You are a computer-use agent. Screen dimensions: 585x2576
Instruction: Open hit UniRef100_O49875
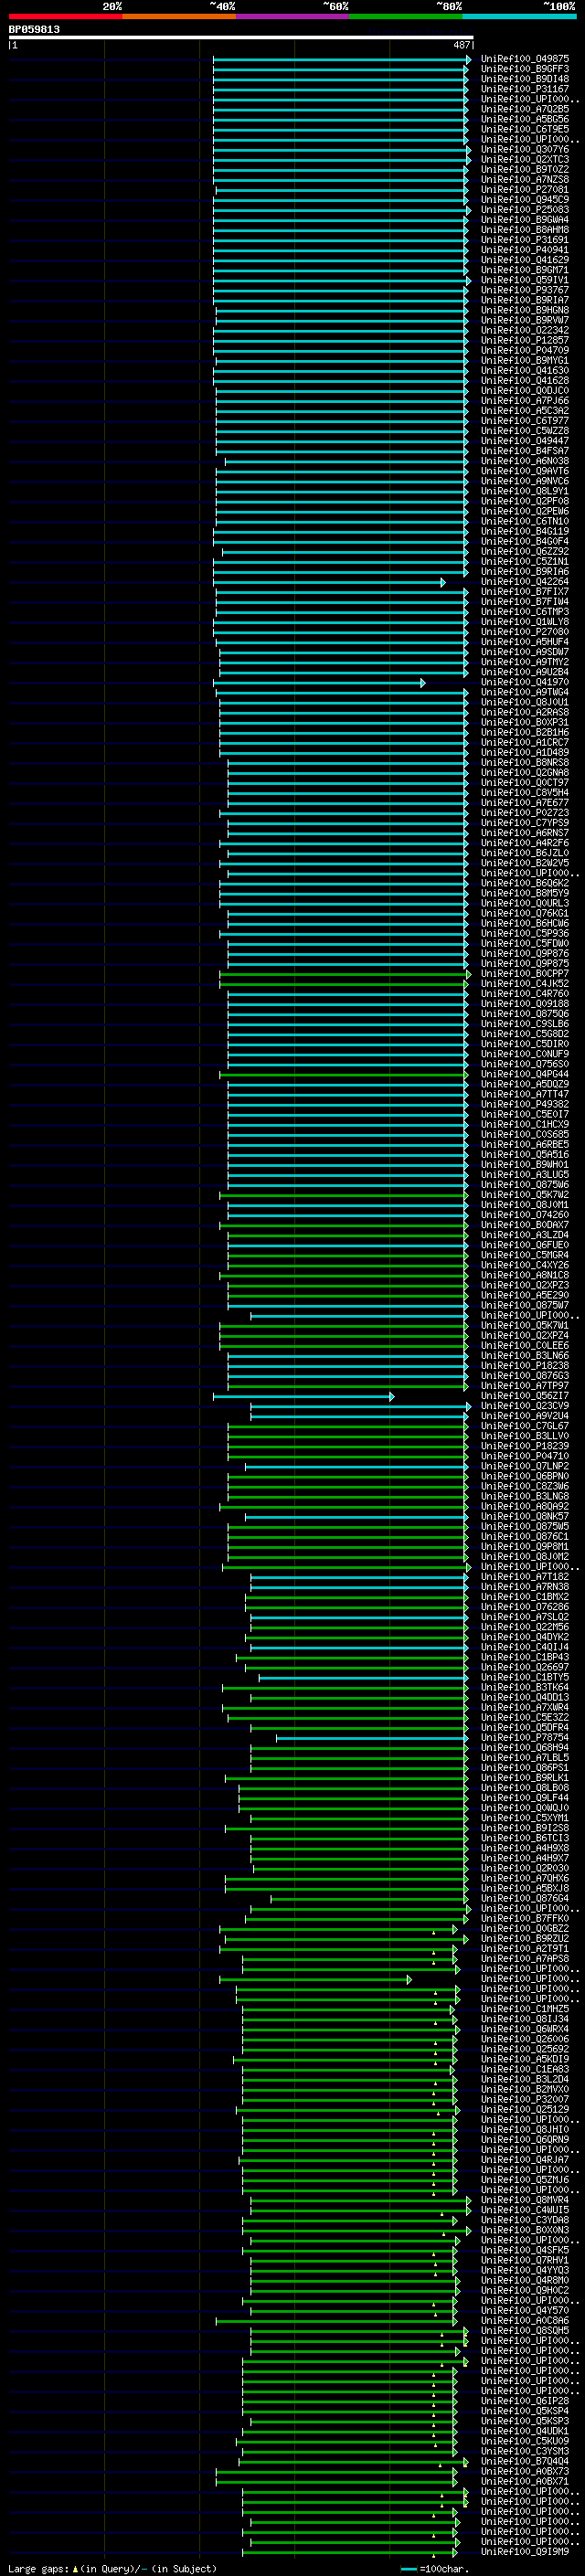click(525, 59)
